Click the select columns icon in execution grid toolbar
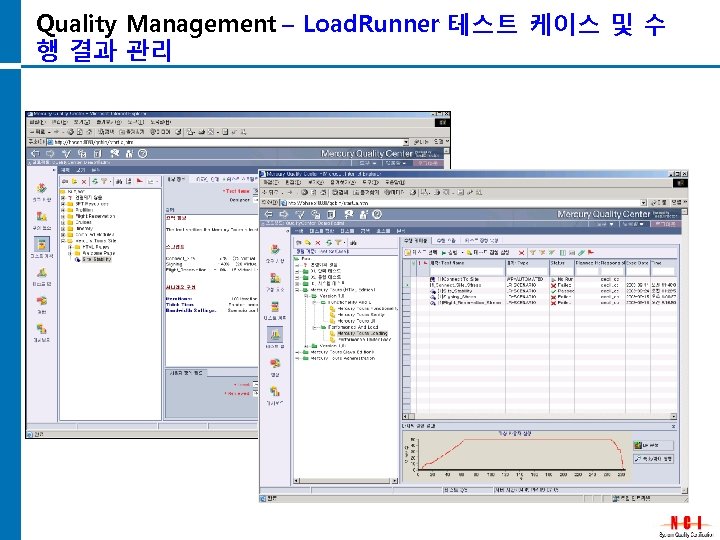Image resolution: width=720 pixels, height=540 pixels. coord(562,253)
